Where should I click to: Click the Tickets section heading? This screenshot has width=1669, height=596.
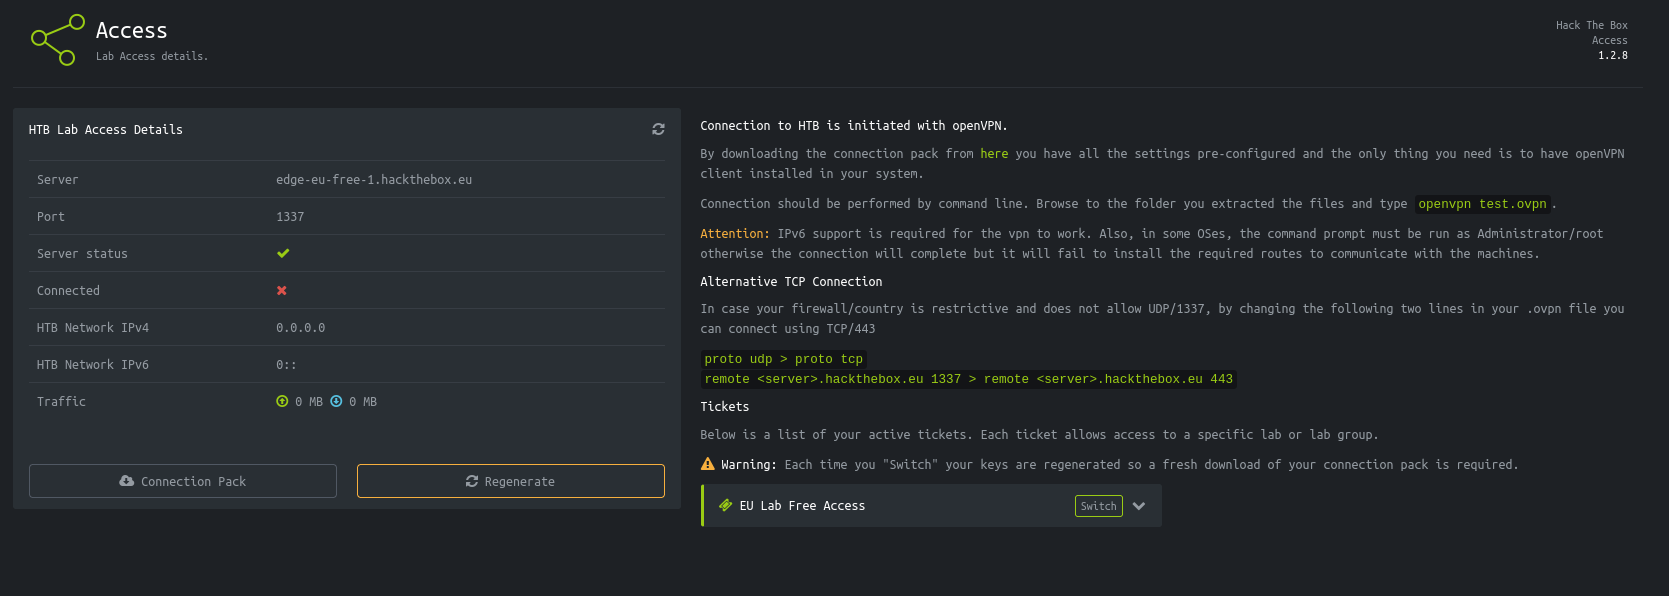click(x=725, y=407)
